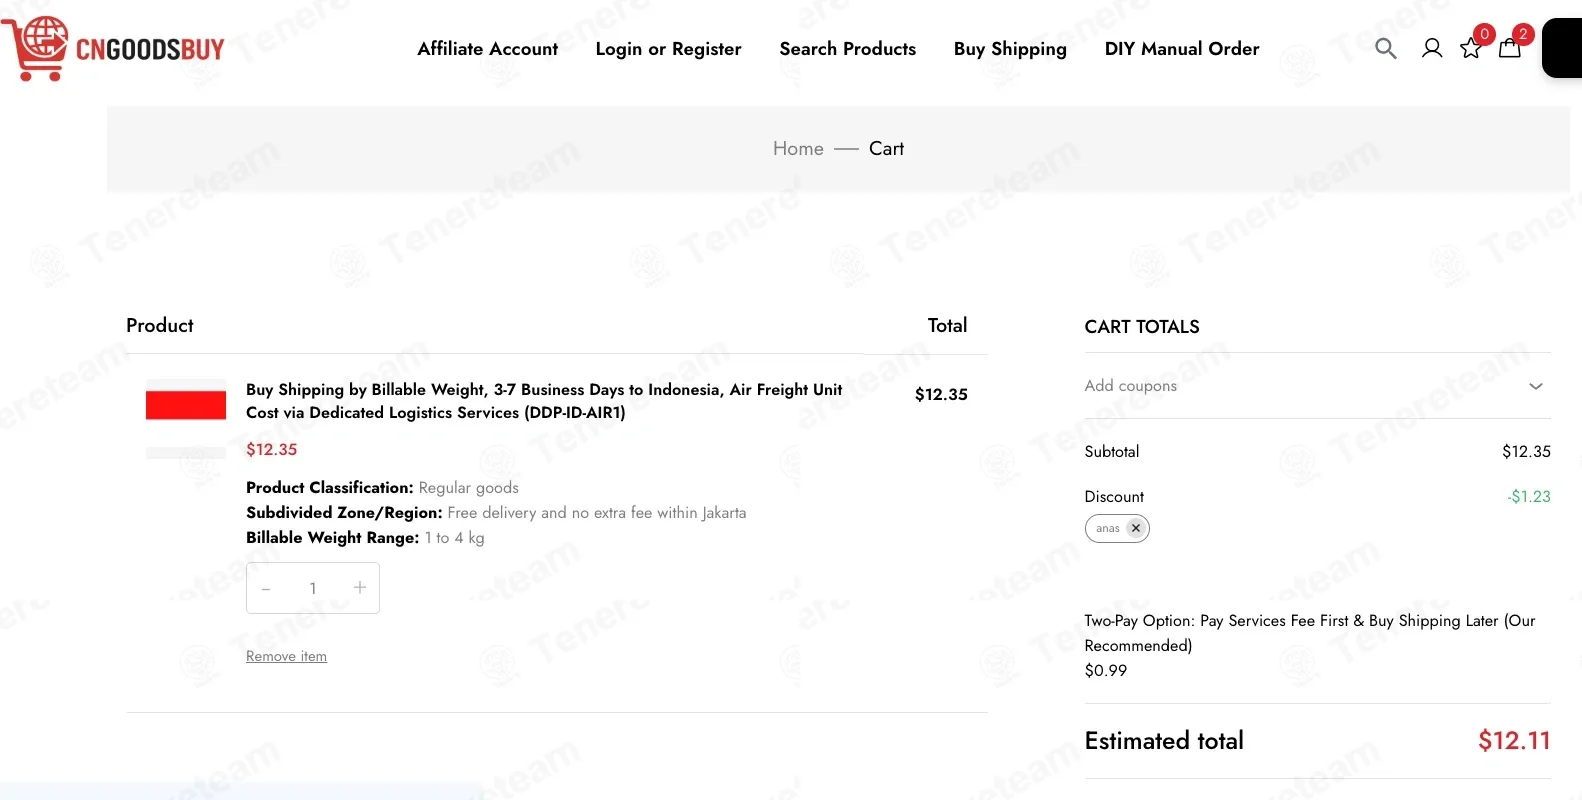Click the '1 to 4 kg' weight range

click(x=454, y=538)
